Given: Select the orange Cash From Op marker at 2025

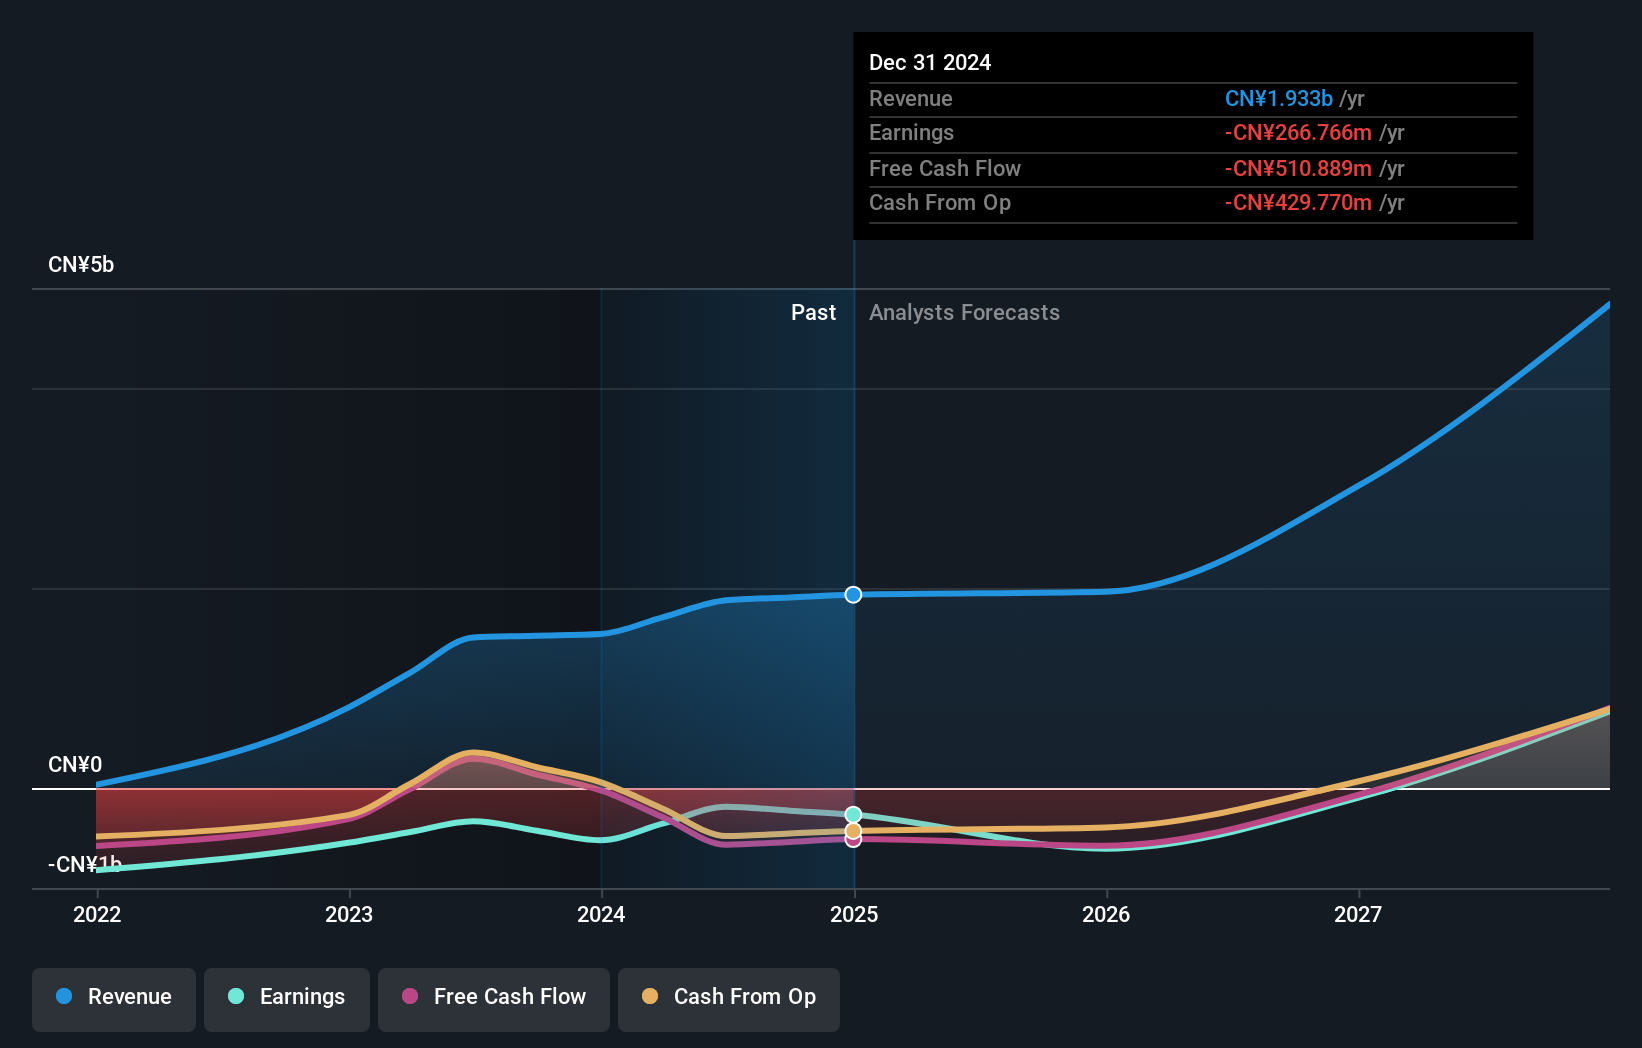Looking at the screenshot, I should (x=853, y=831).
